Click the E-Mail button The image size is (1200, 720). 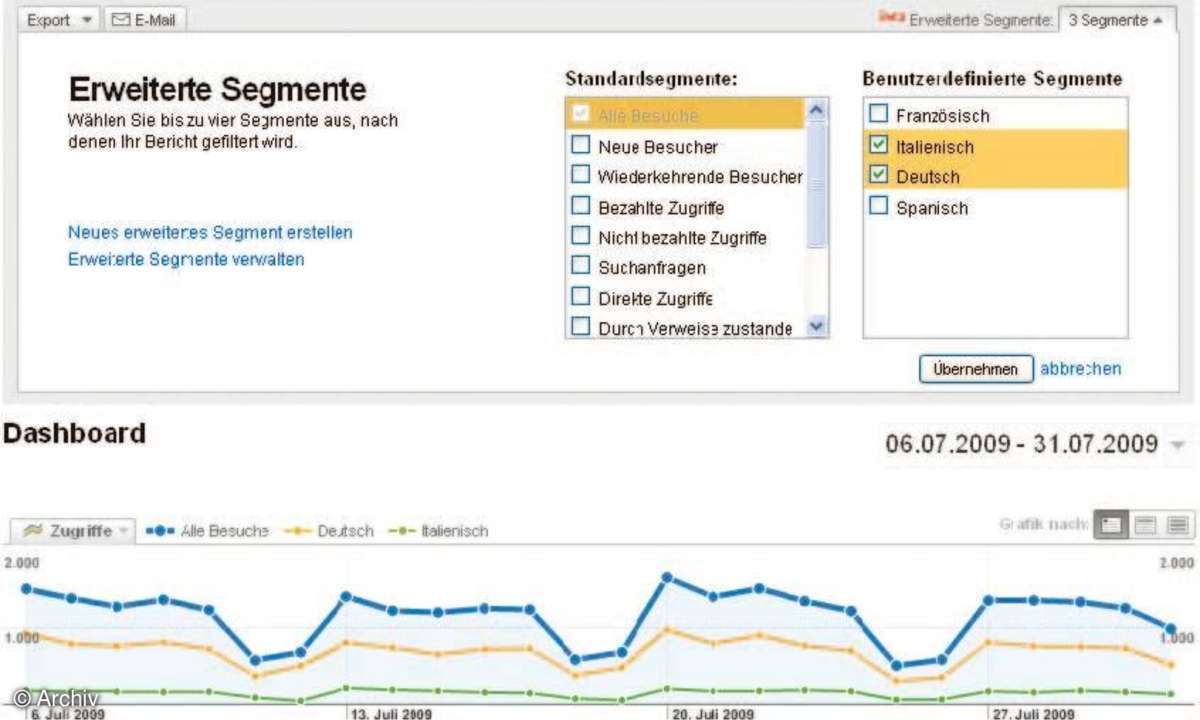pyautogui.click(x=144, y=20)
